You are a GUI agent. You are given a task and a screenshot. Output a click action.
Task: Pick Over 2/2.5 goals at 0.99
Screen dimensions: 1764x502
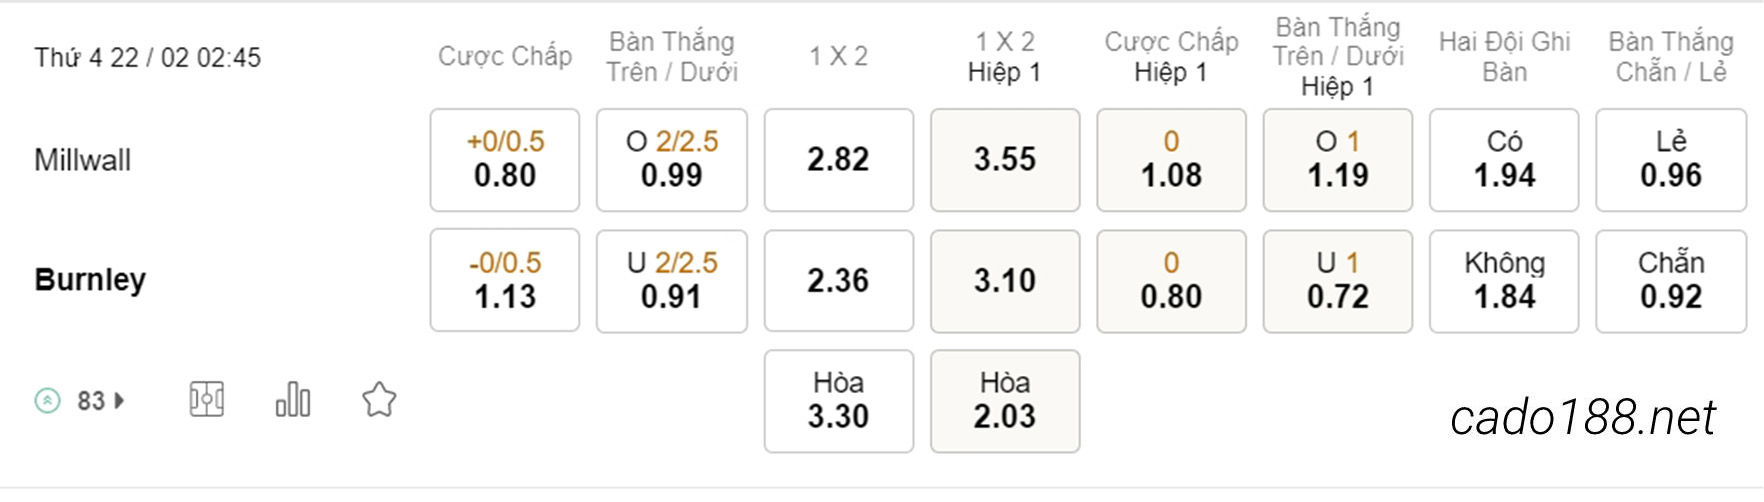(672, 160)
